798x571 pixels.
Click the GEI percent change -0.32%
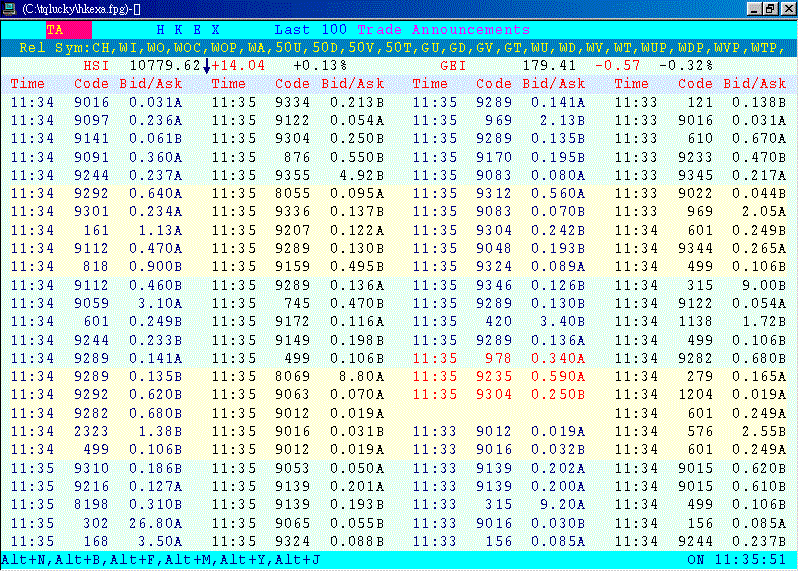(686, 66)
